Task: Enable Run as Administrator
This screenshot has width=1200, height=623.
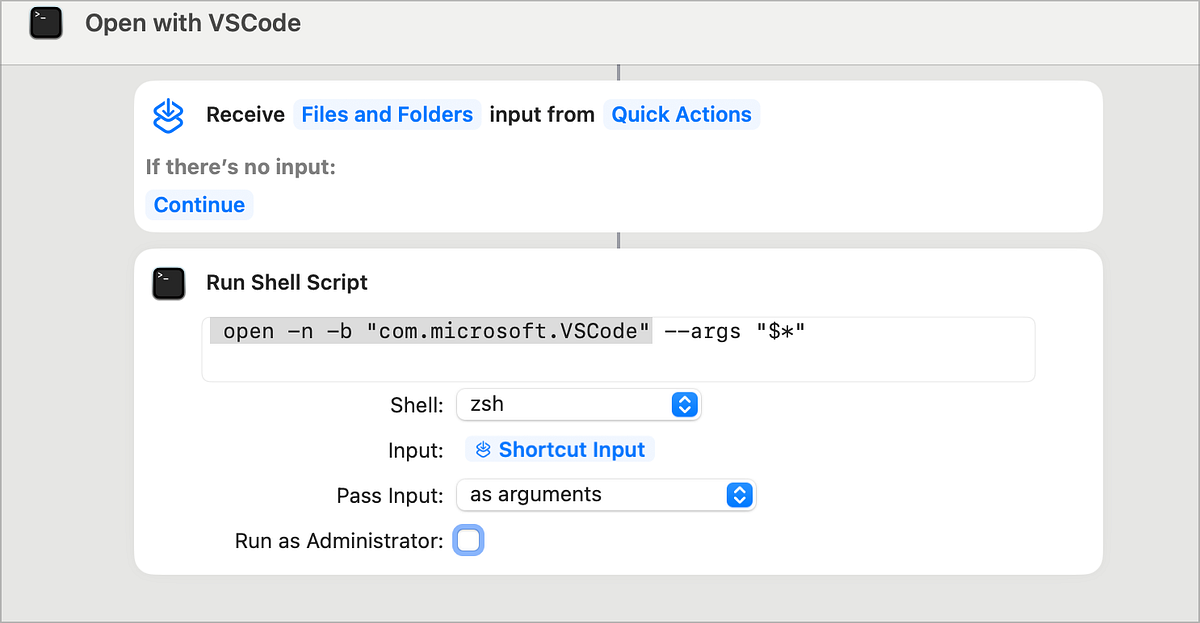Action: point(468,540)
